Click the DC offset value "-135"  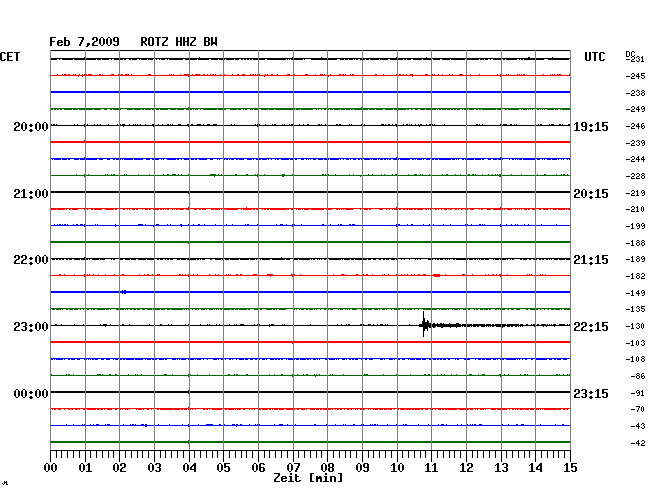635,309
